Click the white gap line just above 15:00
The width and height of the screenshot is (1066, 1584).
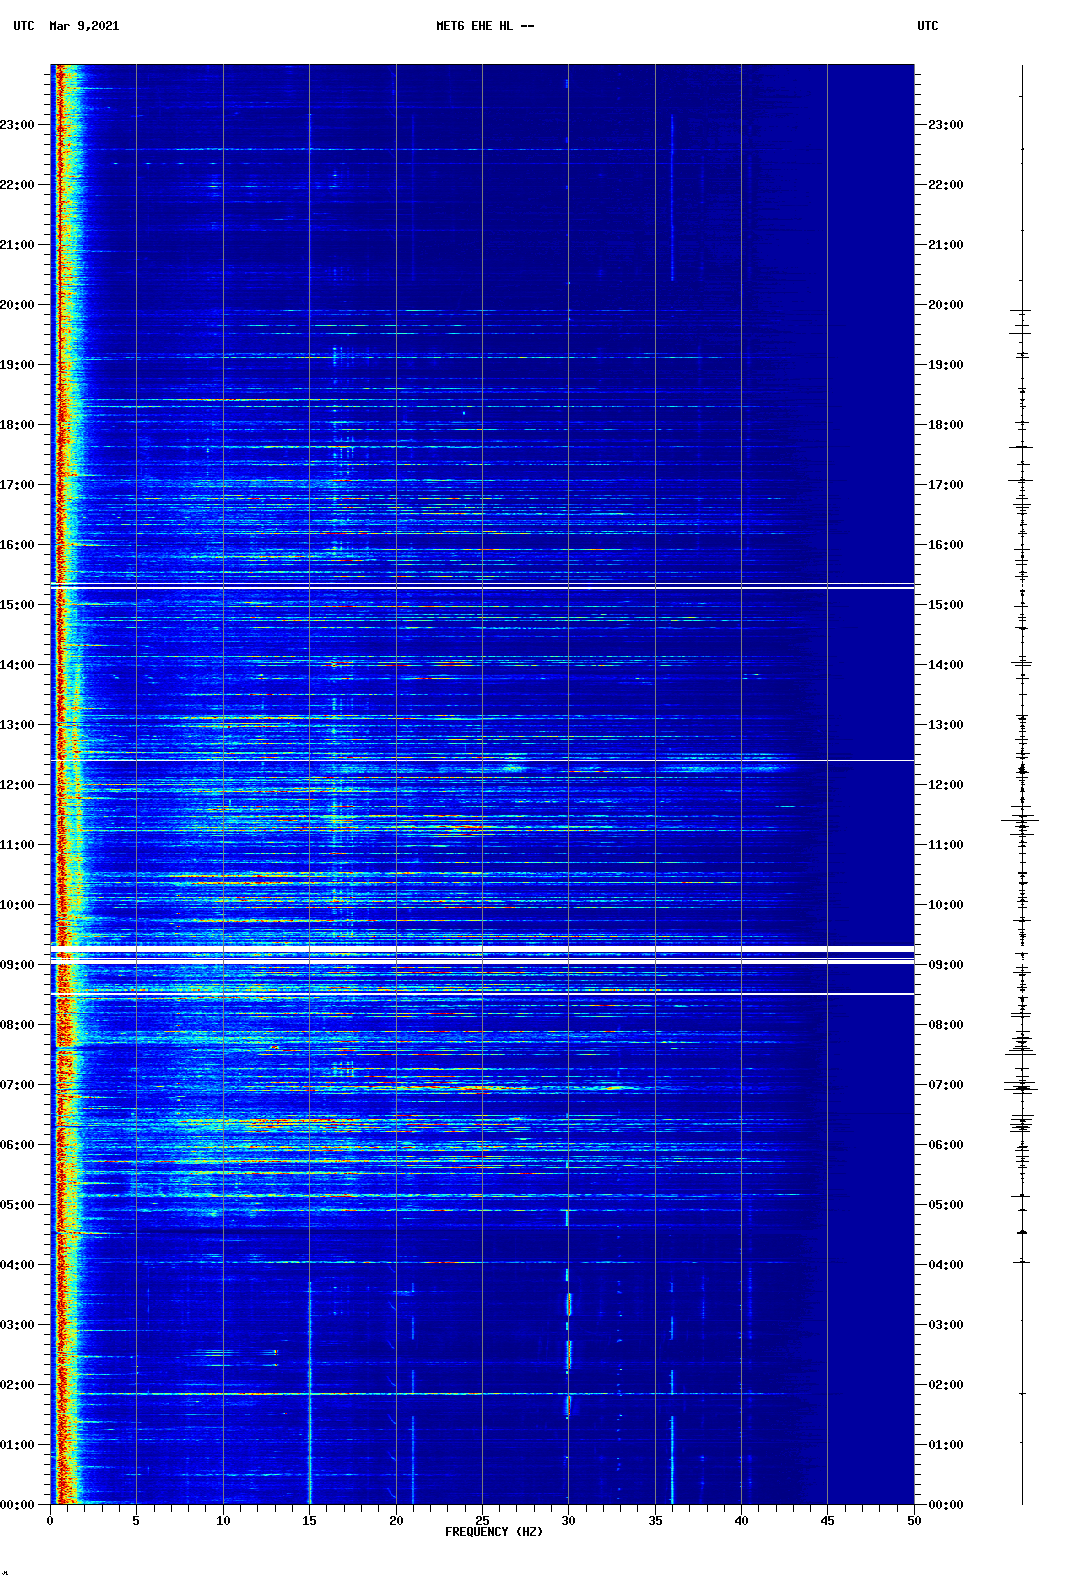point(482,586)
